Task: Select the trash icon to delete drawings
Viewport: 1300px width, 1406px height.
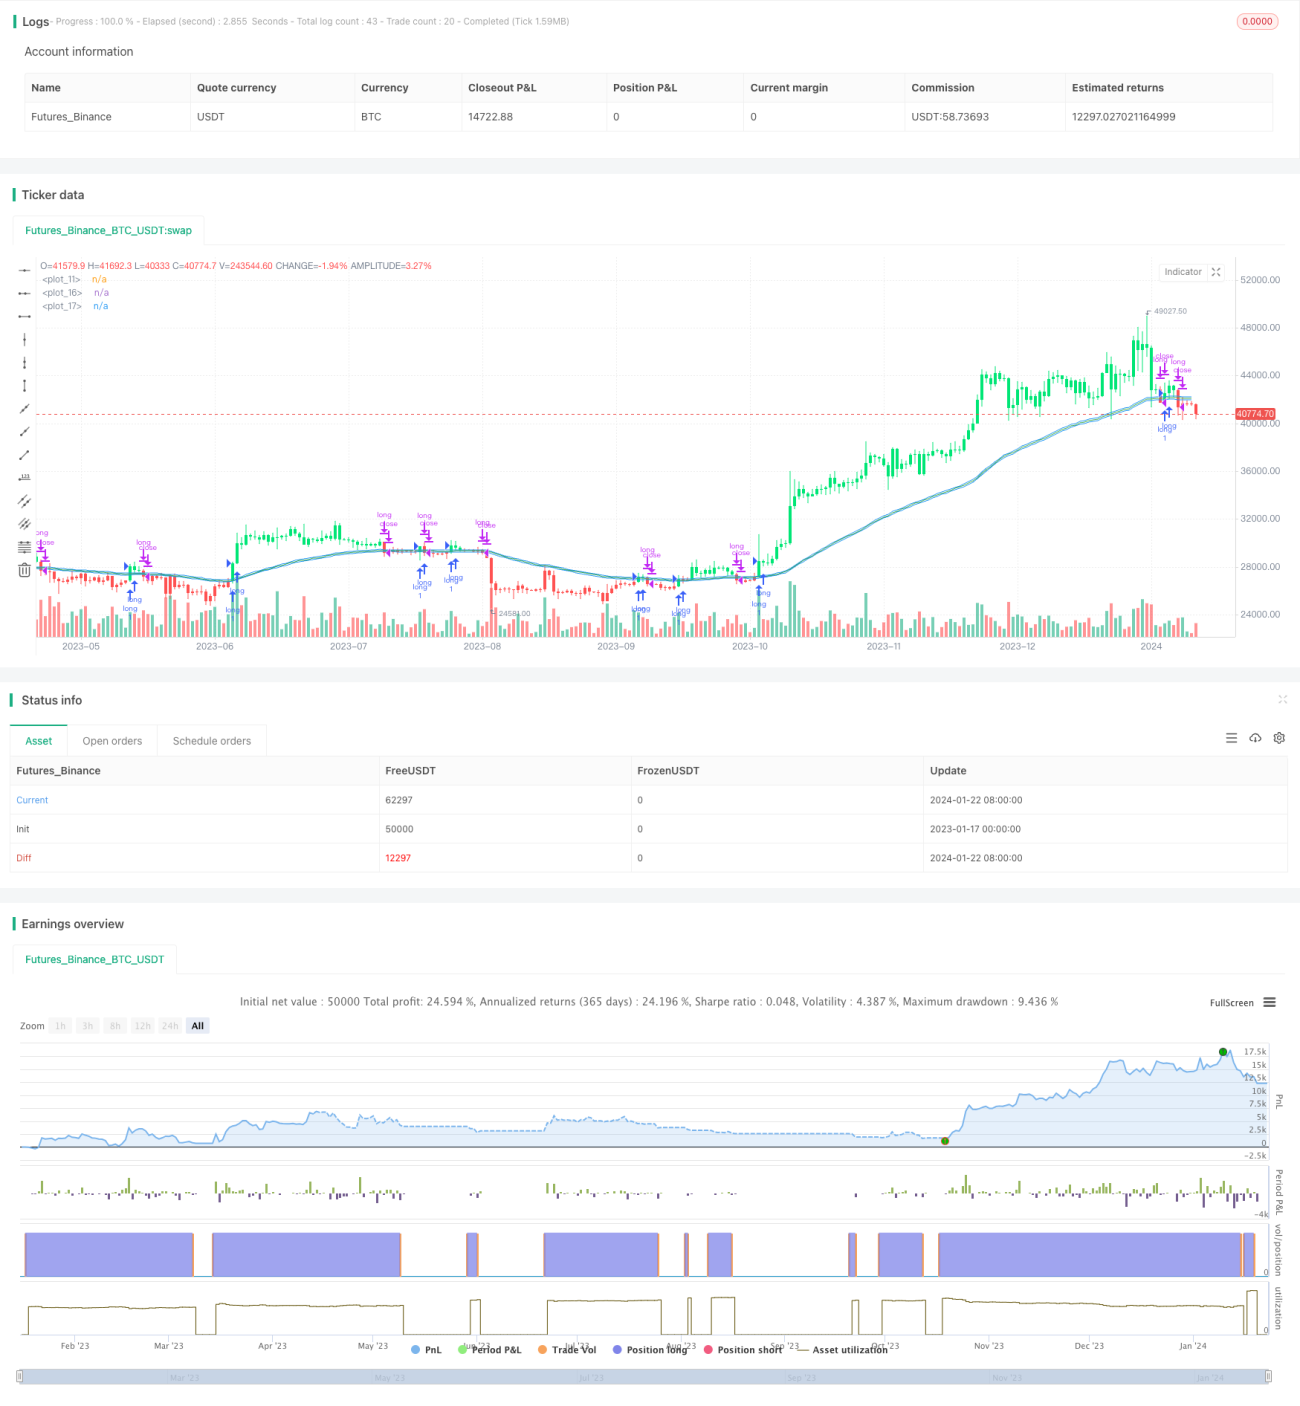Action: point(24,570)
